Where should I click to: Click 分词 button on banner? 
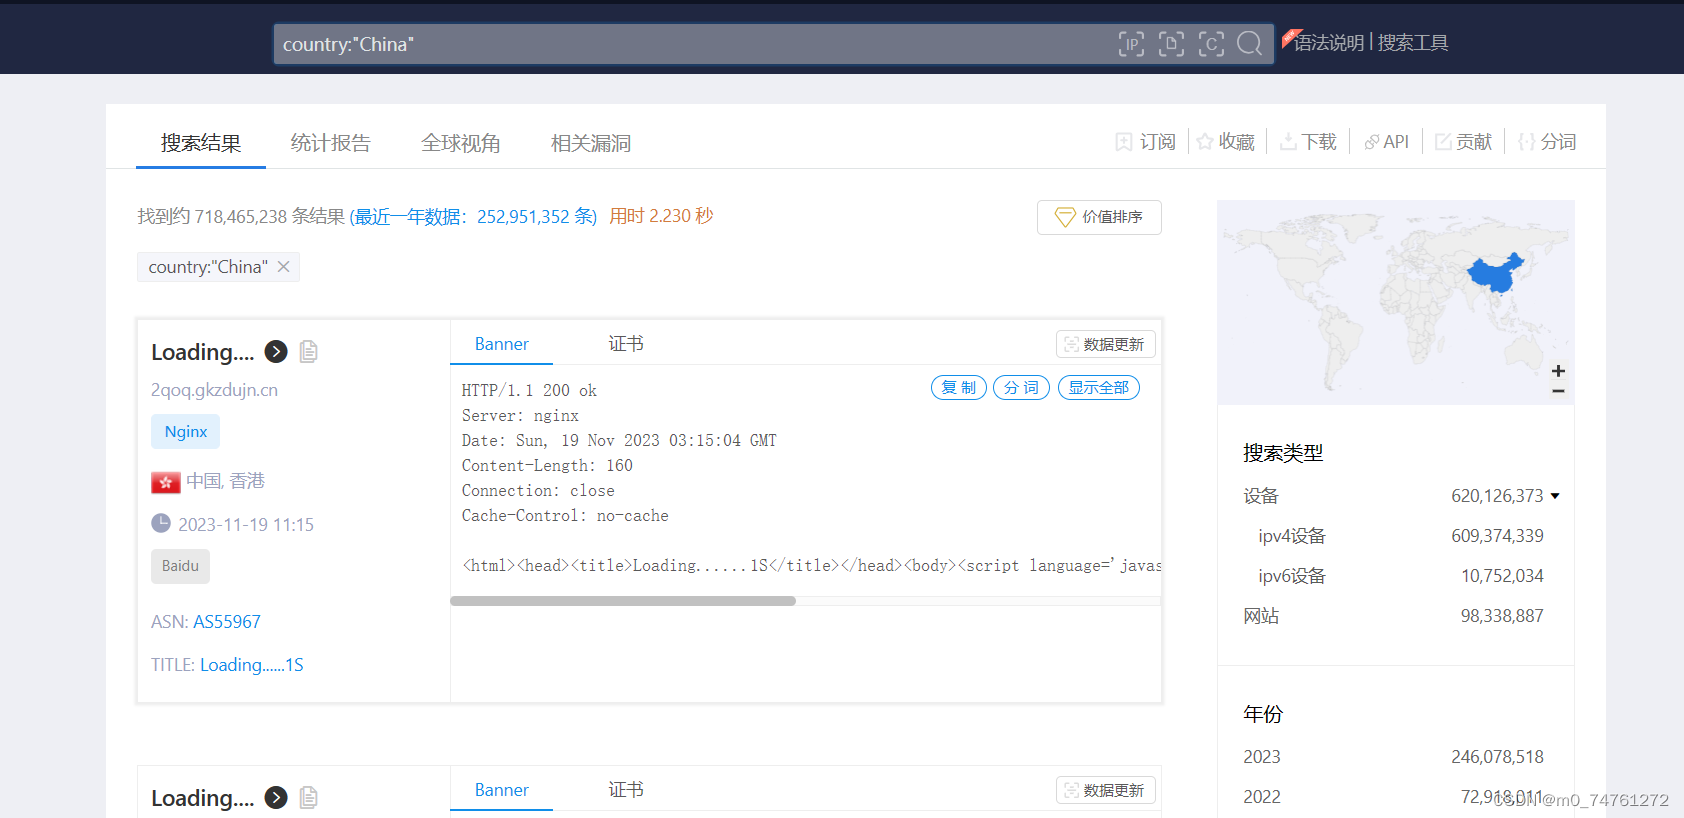click(x=1021, y=388)
